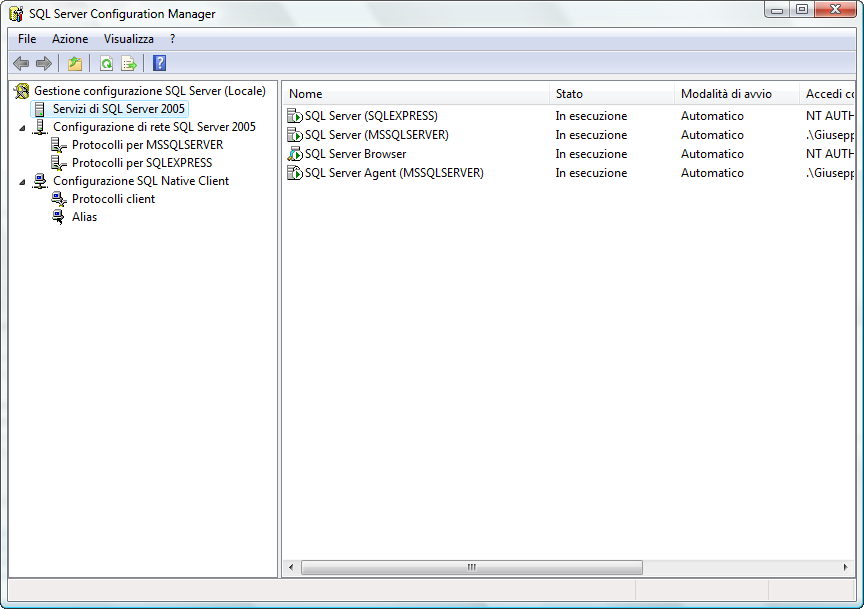Click In esecuzione status of SQL Server Browser
This screenshot has height=609, width=864.
pyautogui.click(x=591, y=154)
